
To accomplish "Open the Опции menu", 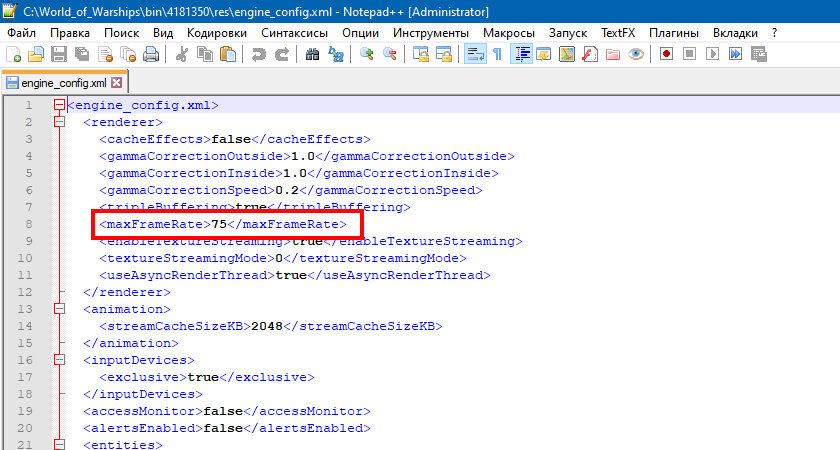I will (361, 33).
